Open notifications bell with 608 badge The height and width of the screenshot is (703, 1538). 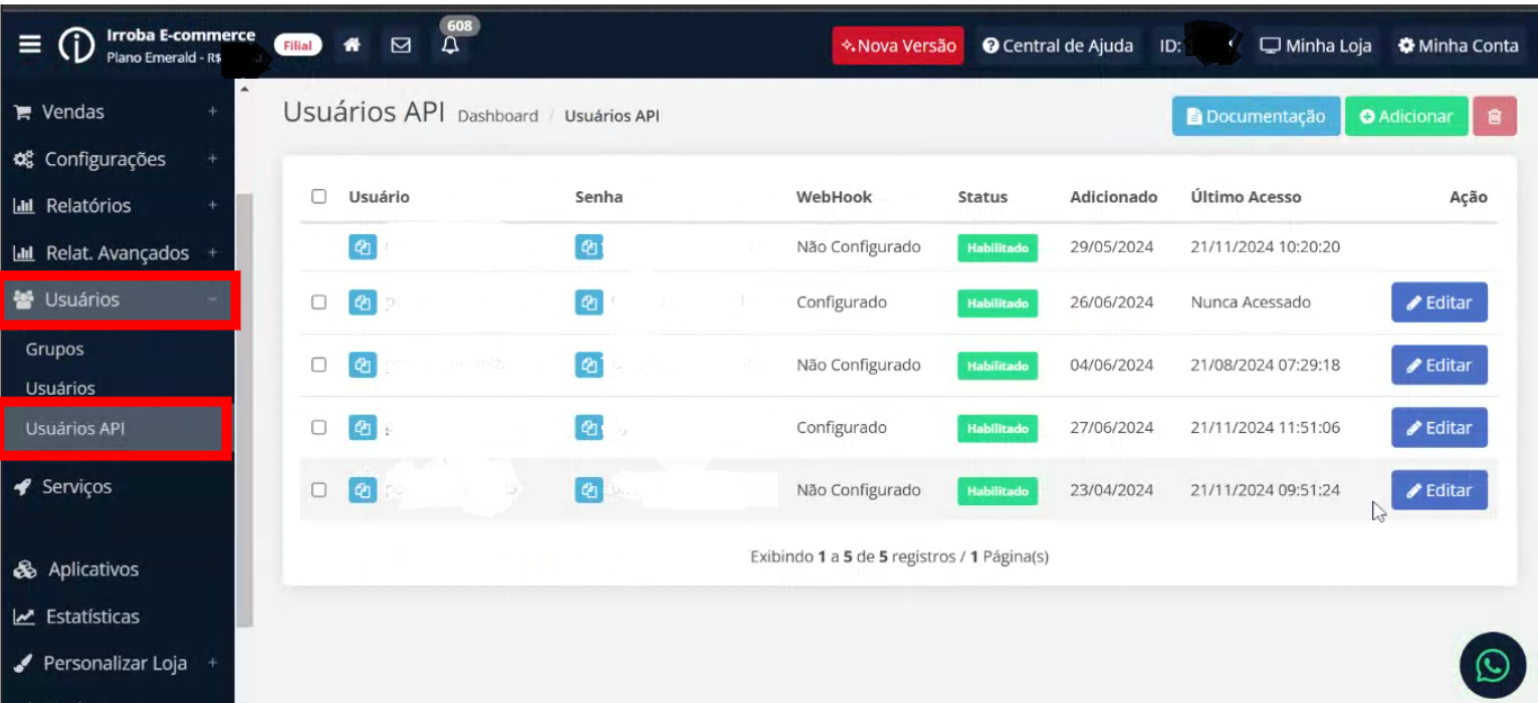click(x=451, y=45)
